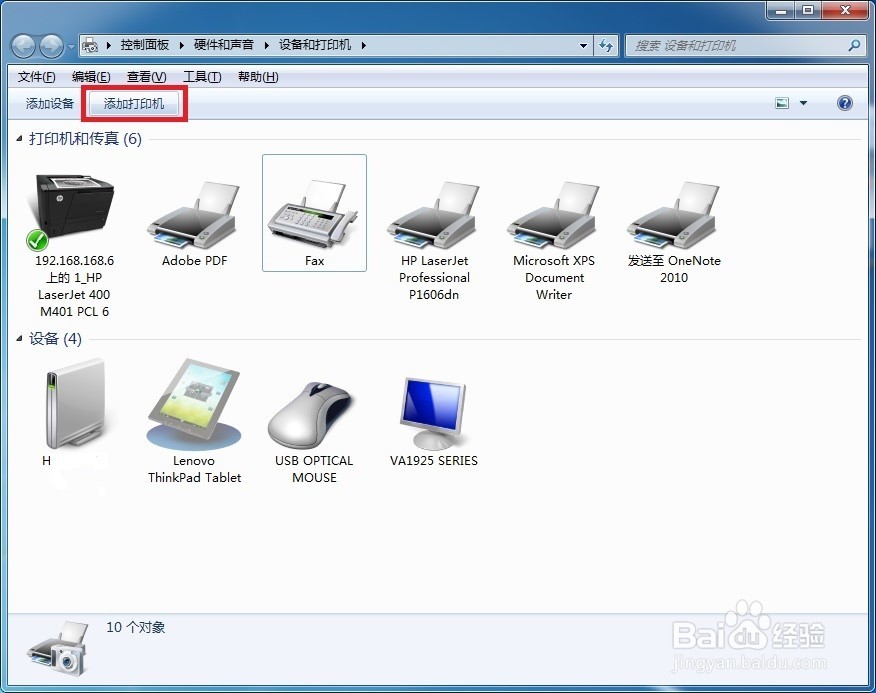Open the address bar history dropdown
Image resolution: width=876 pixels, height=693 pixels.
click(x=583, y=45)
